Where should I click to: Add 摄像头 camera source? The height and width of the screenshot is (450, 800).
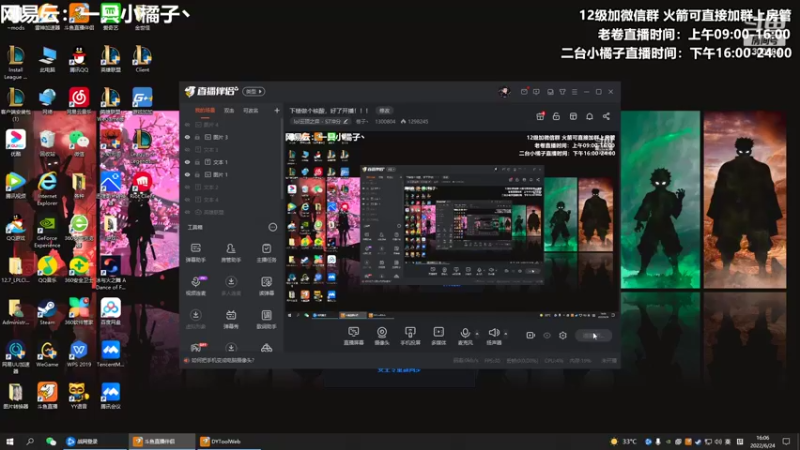tap(382, 336)
